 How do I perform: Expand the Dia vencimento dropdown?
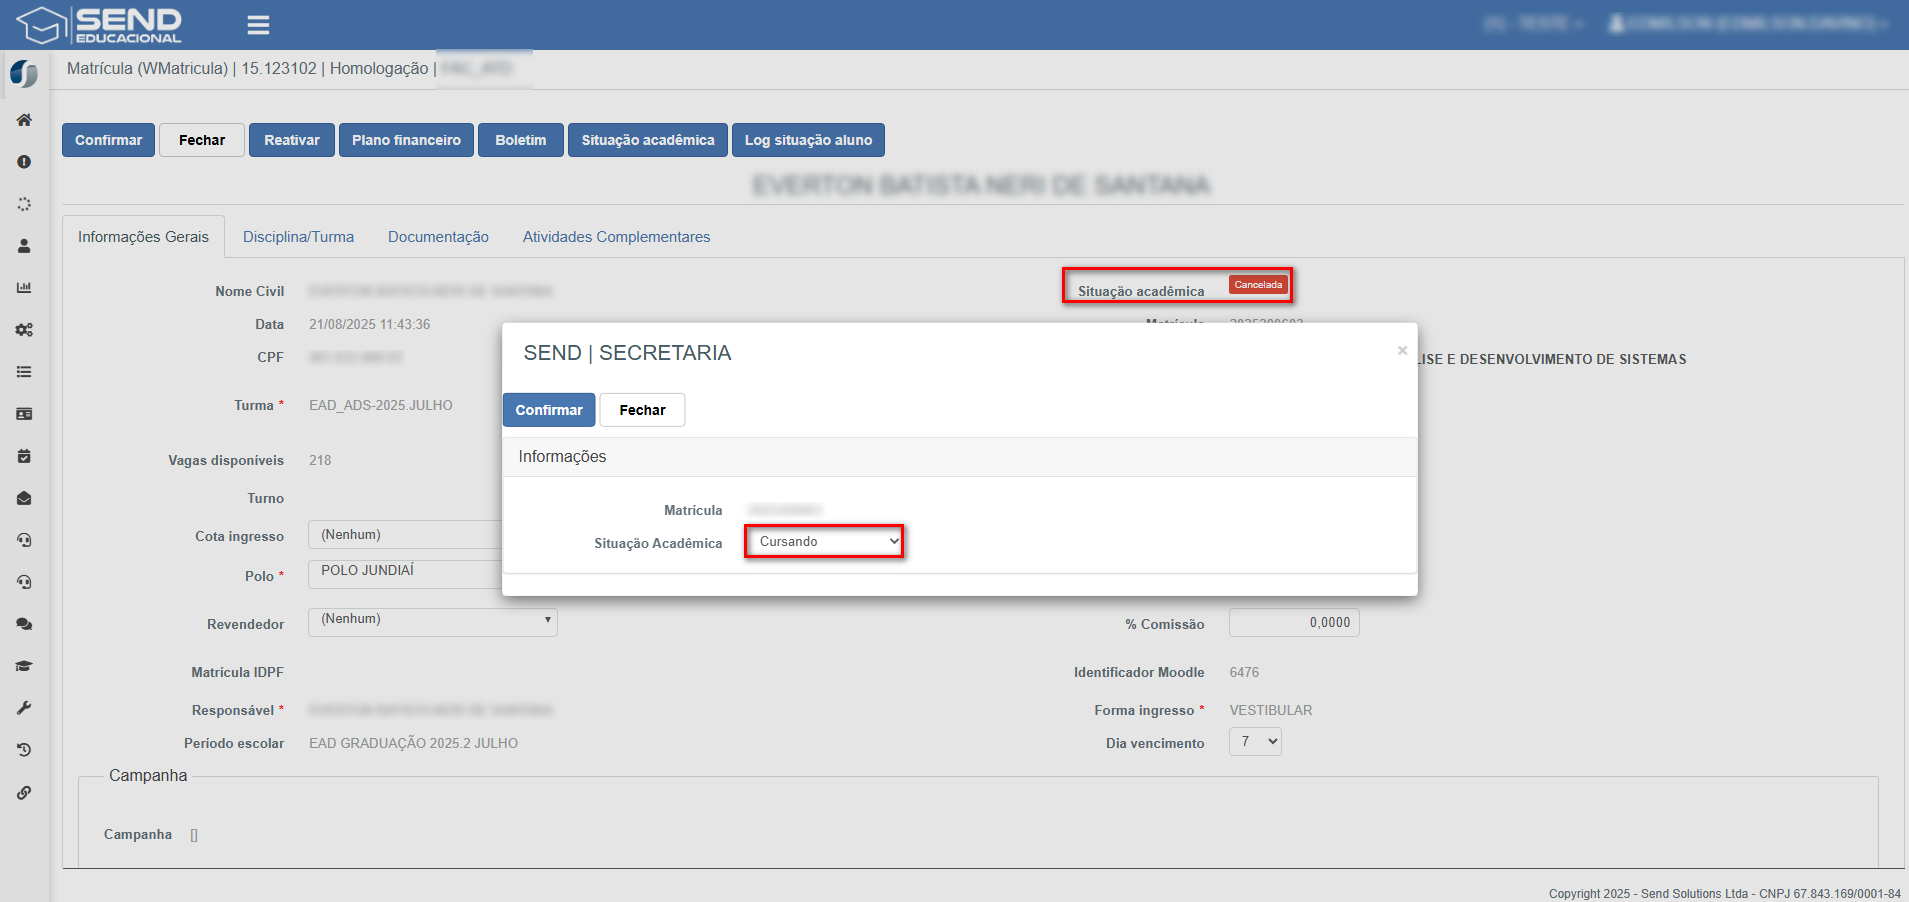(1255, 742)
